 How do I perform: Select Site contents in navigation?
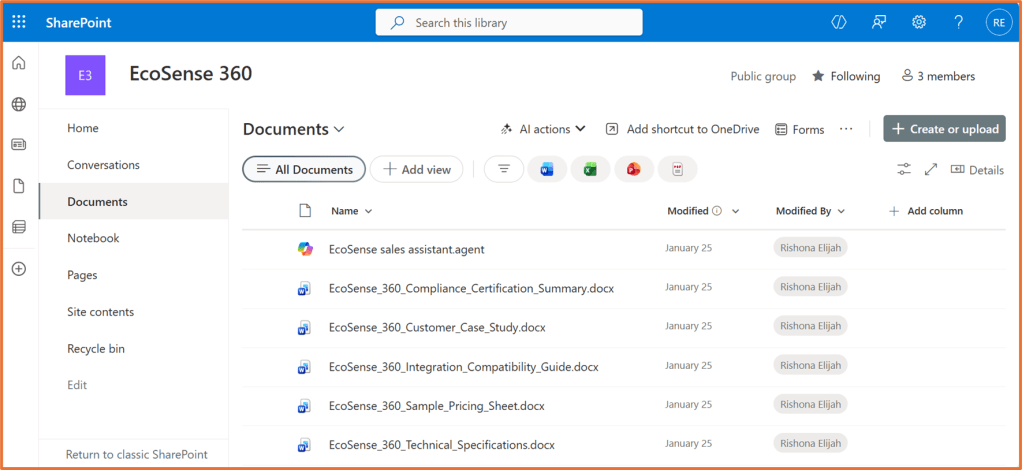coord(100,312)
